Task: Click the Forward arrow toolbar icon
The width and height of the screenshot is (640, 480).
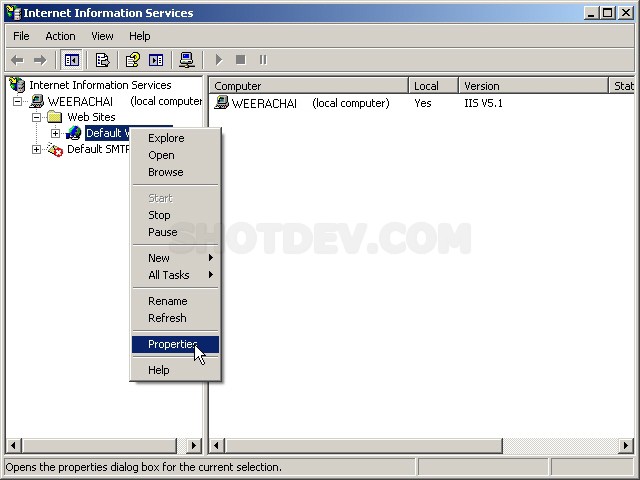Action: point(40,60)
